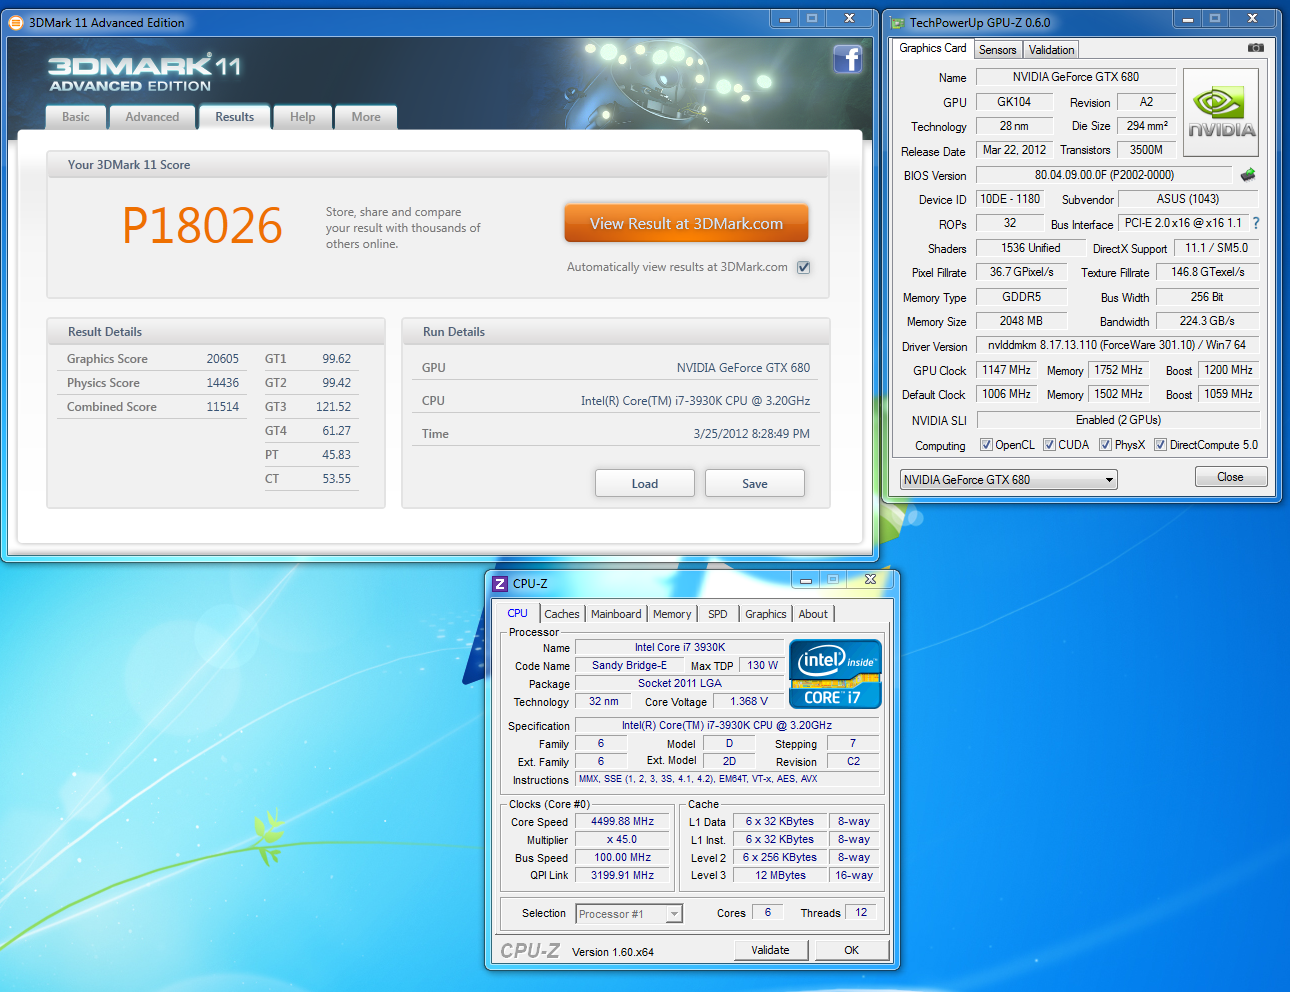The image size is (1290, 992).
Task: Click the Save button in Run Details
Action: point(755,484)
